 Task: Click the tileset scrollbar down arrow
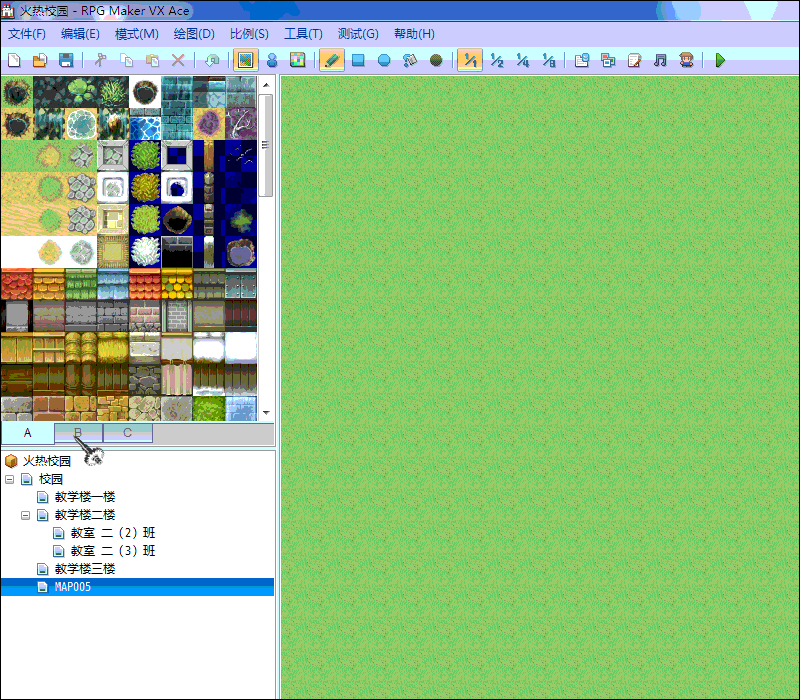tap(266, 413)
